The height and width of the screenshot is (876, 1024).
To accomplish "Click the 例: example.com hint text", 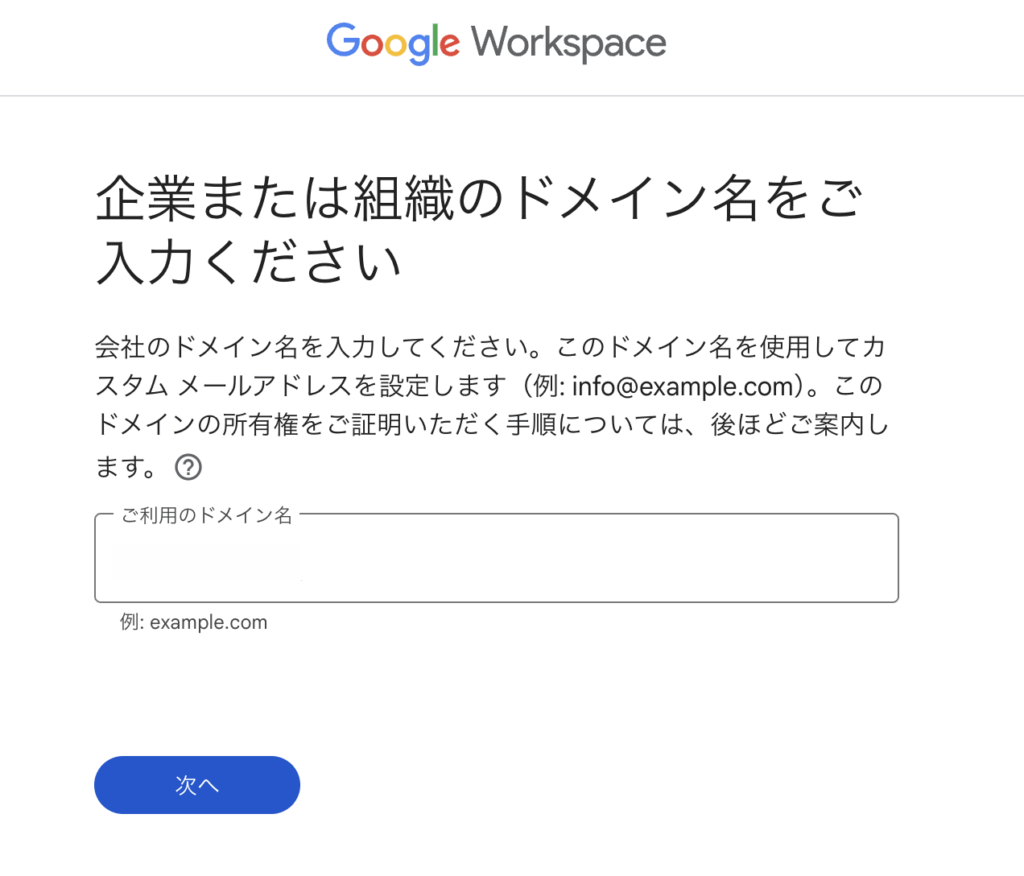I will click(194, 622).
